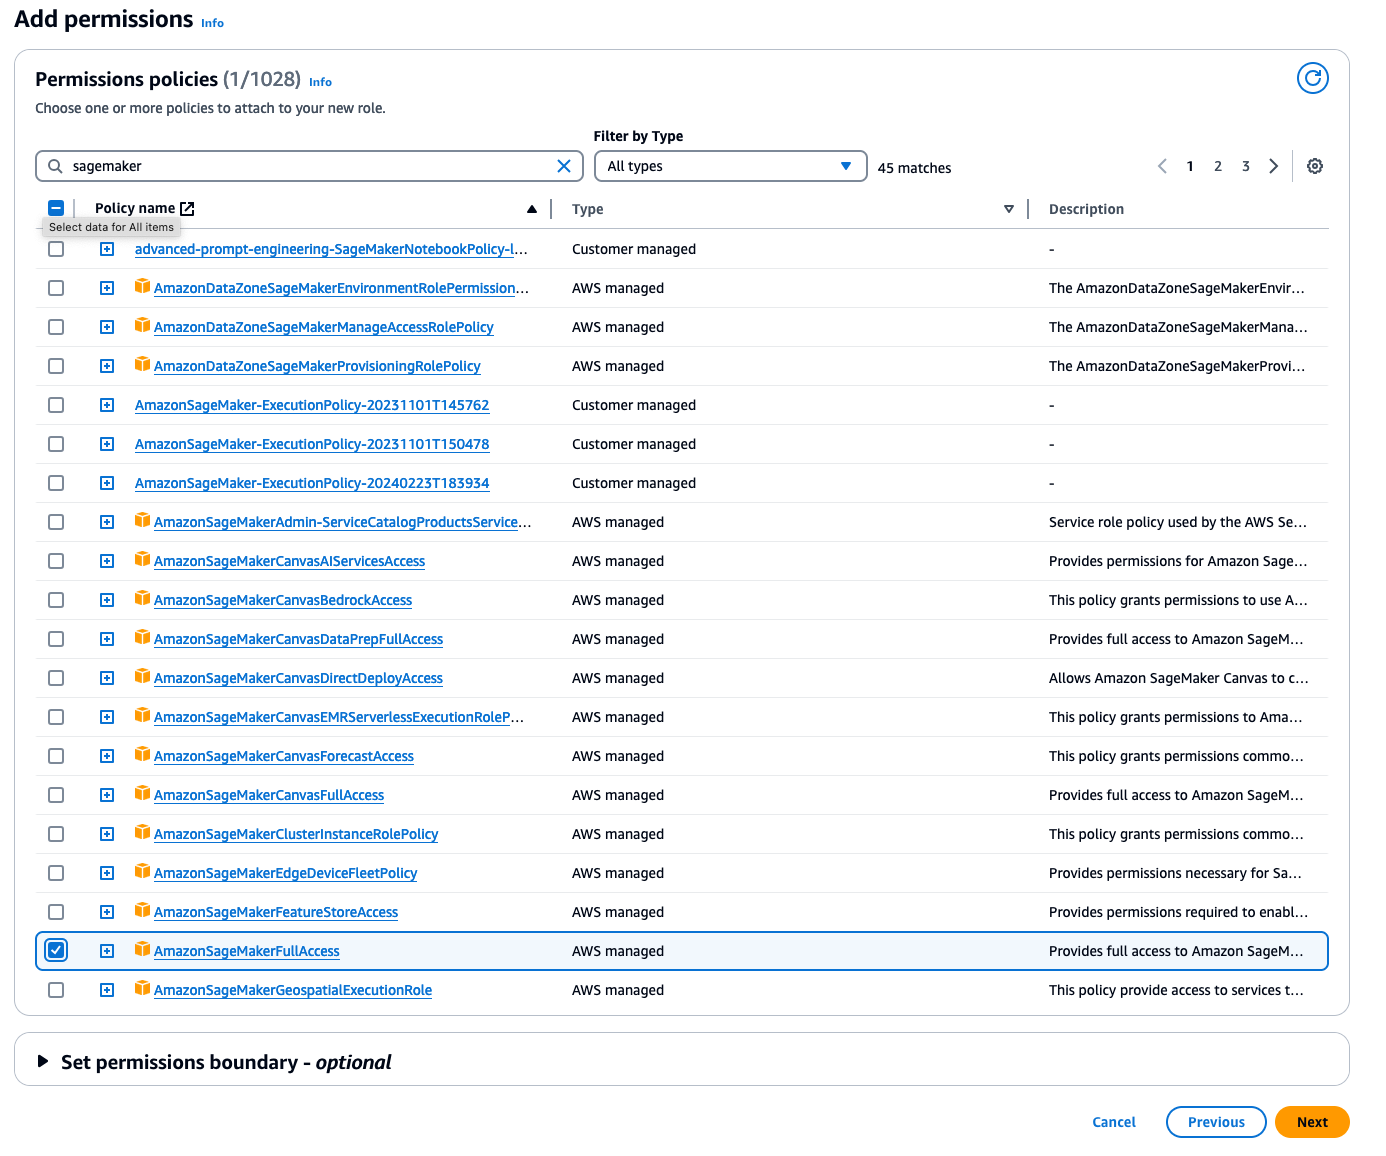
Task: Expand AmazonSageMaker-ExecutionPolicy-20240223T183934 row details
Action: tap(107, 483)
